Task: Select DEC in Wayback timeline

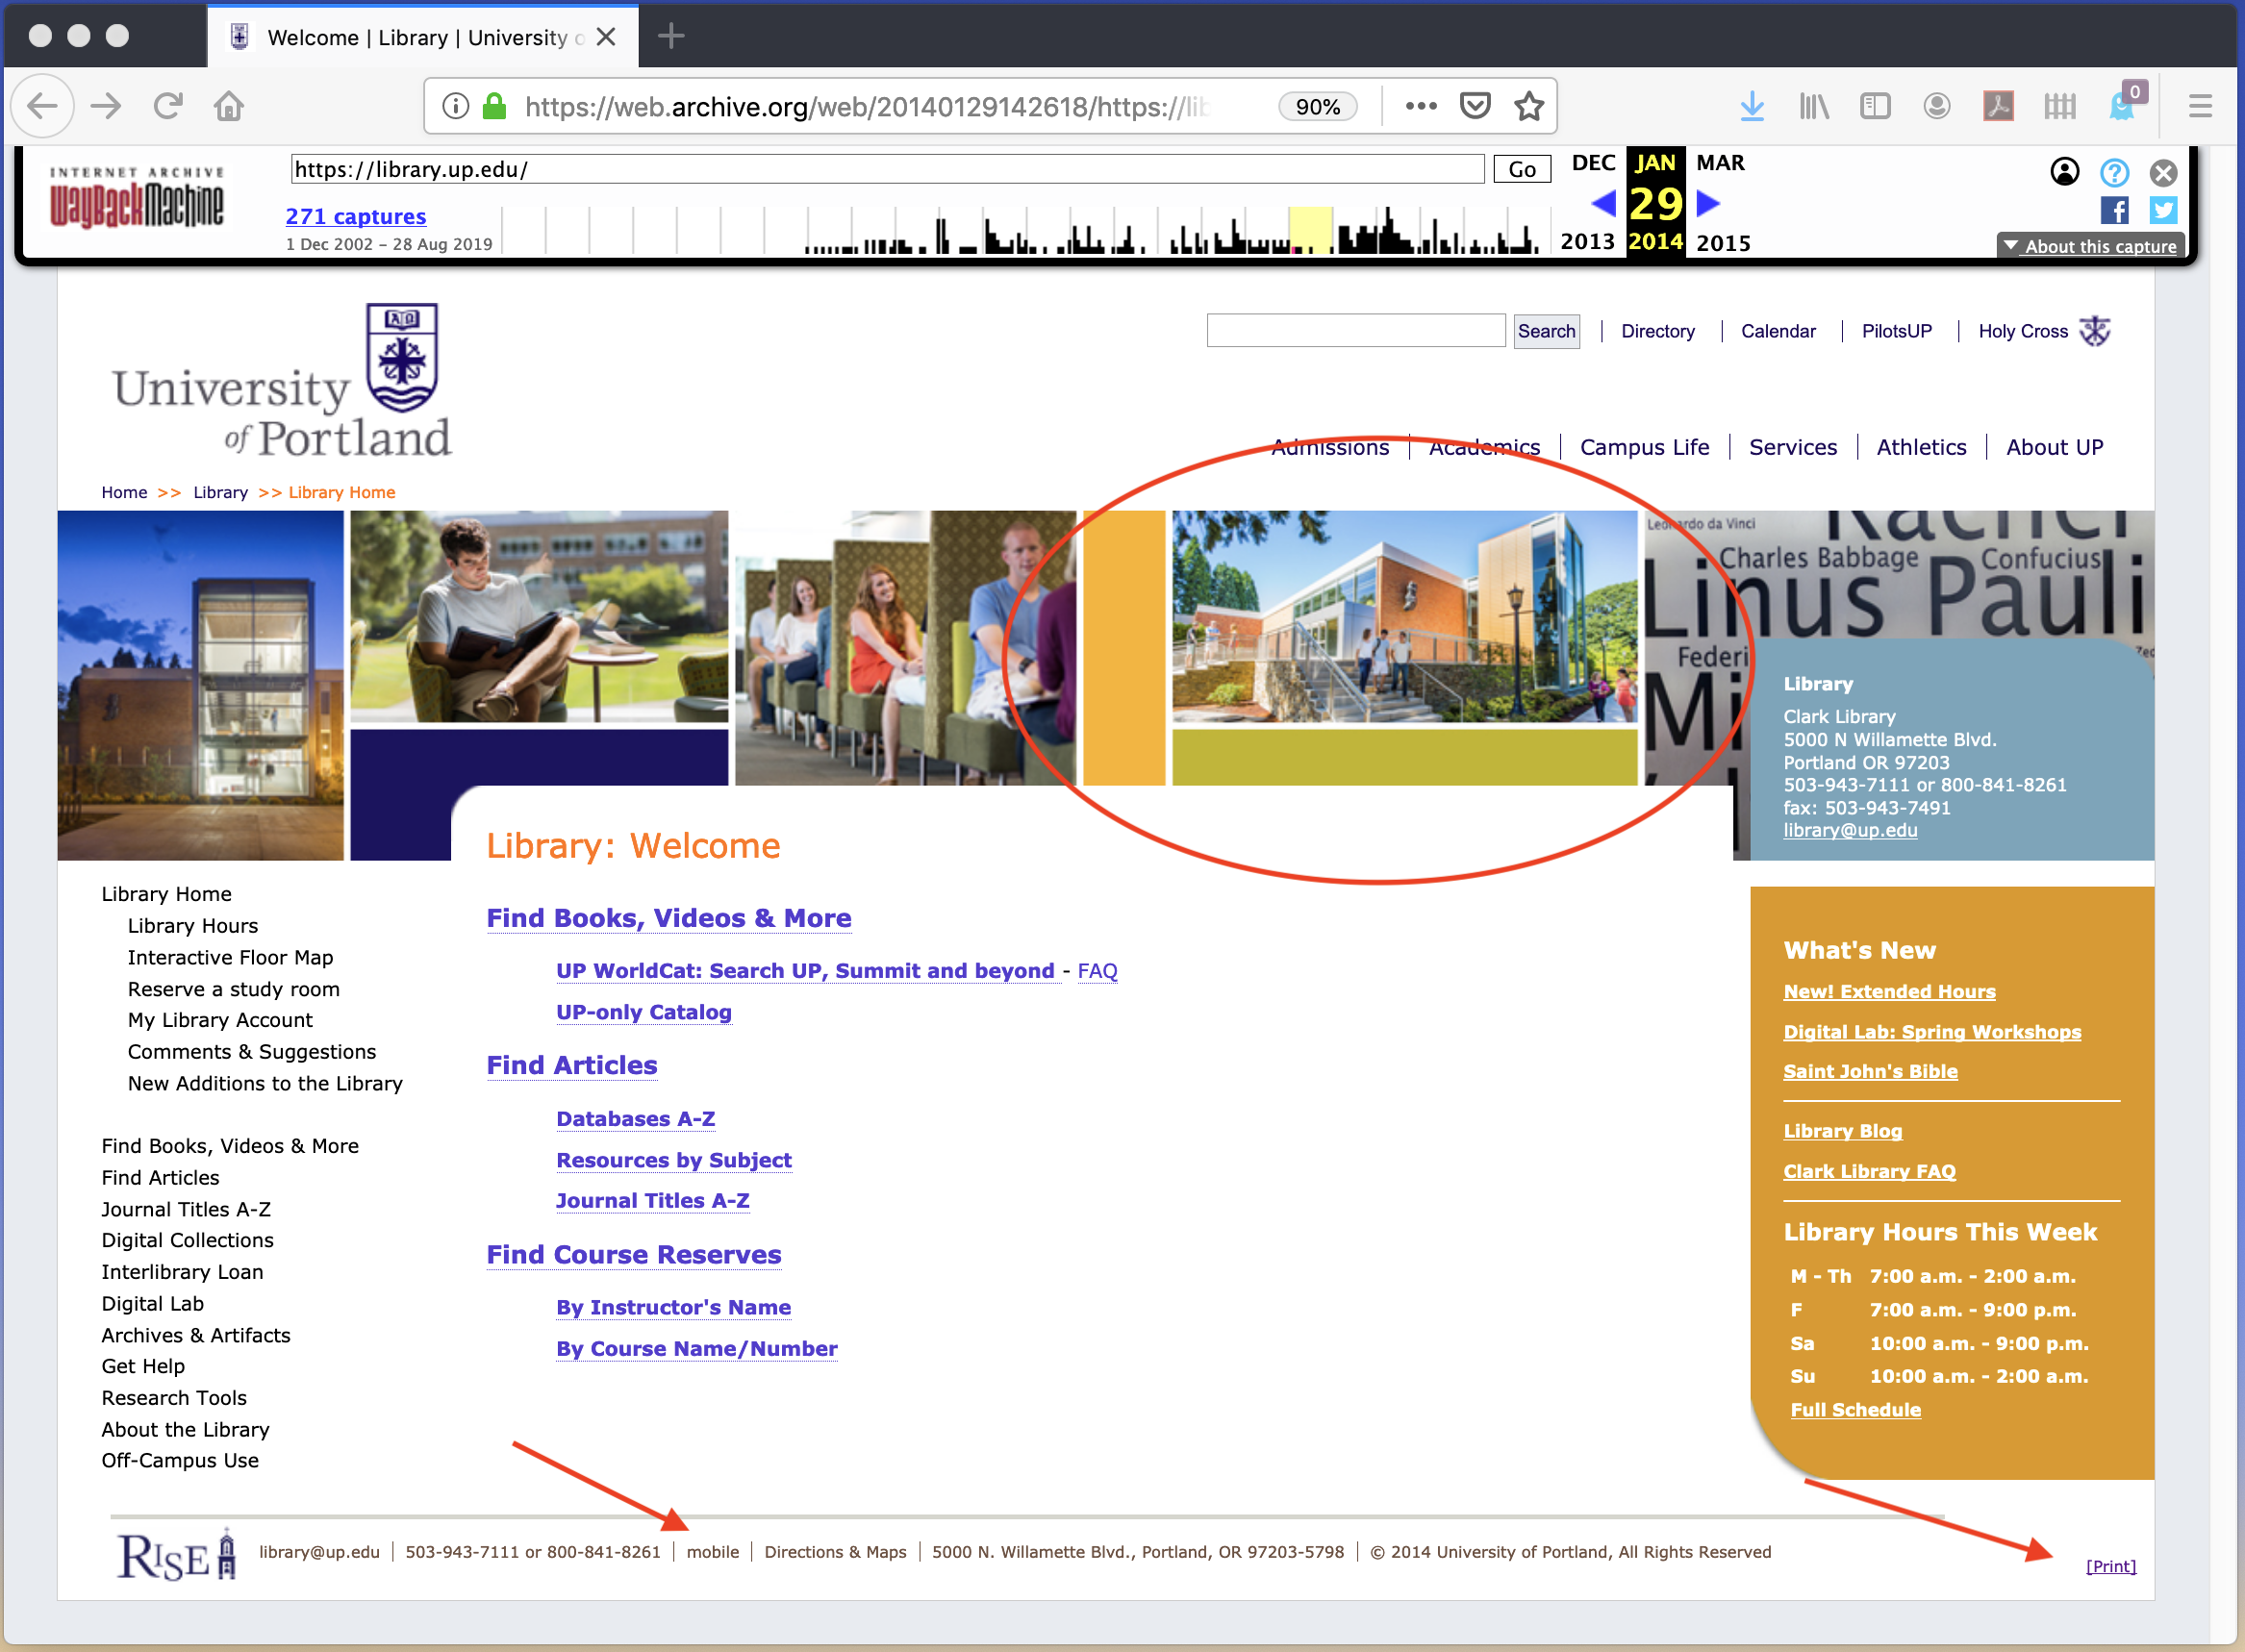Action: [x=1593, y=162]
